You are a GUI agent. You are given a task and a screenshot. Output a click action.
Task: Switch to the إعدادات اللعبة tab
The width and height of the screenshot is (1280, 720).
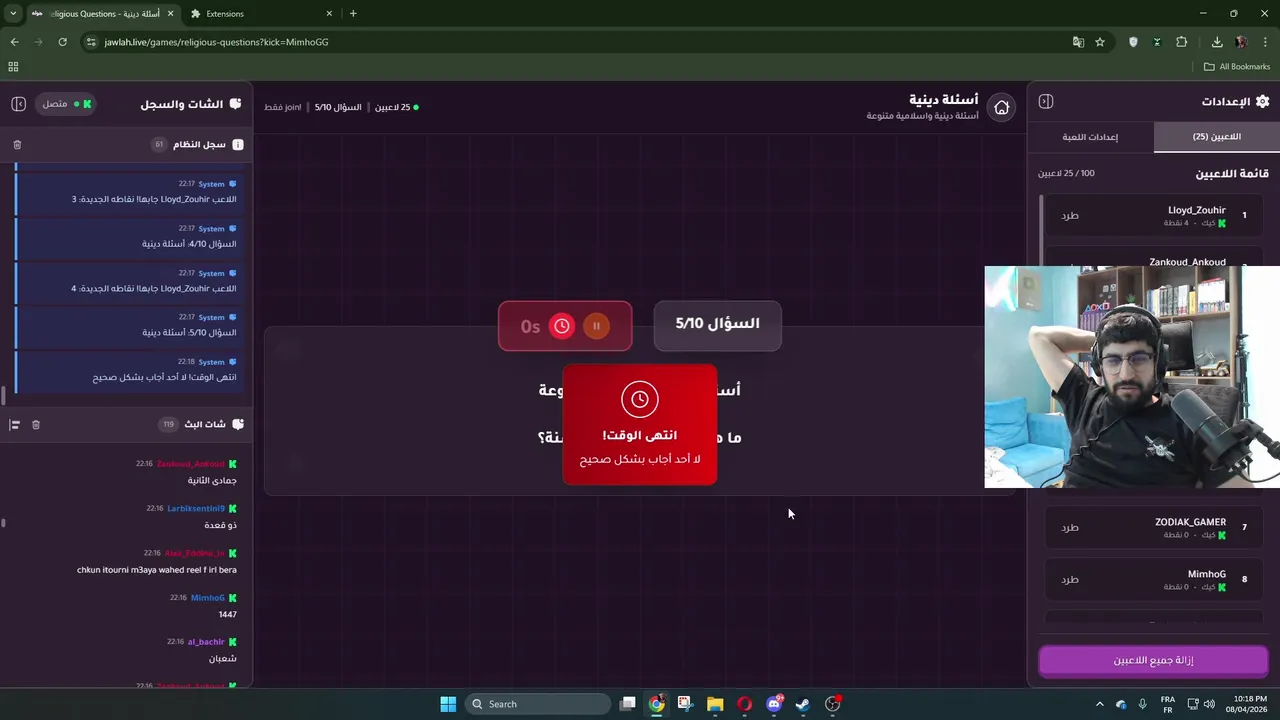[1090, 137]
